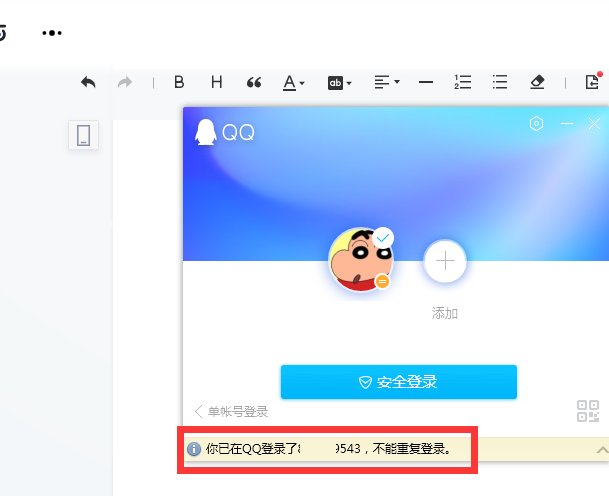Image resolution: width=609 pixels, height=496 pixels.
Task: Click the QQ penguin logo
Action: point(205,132)
